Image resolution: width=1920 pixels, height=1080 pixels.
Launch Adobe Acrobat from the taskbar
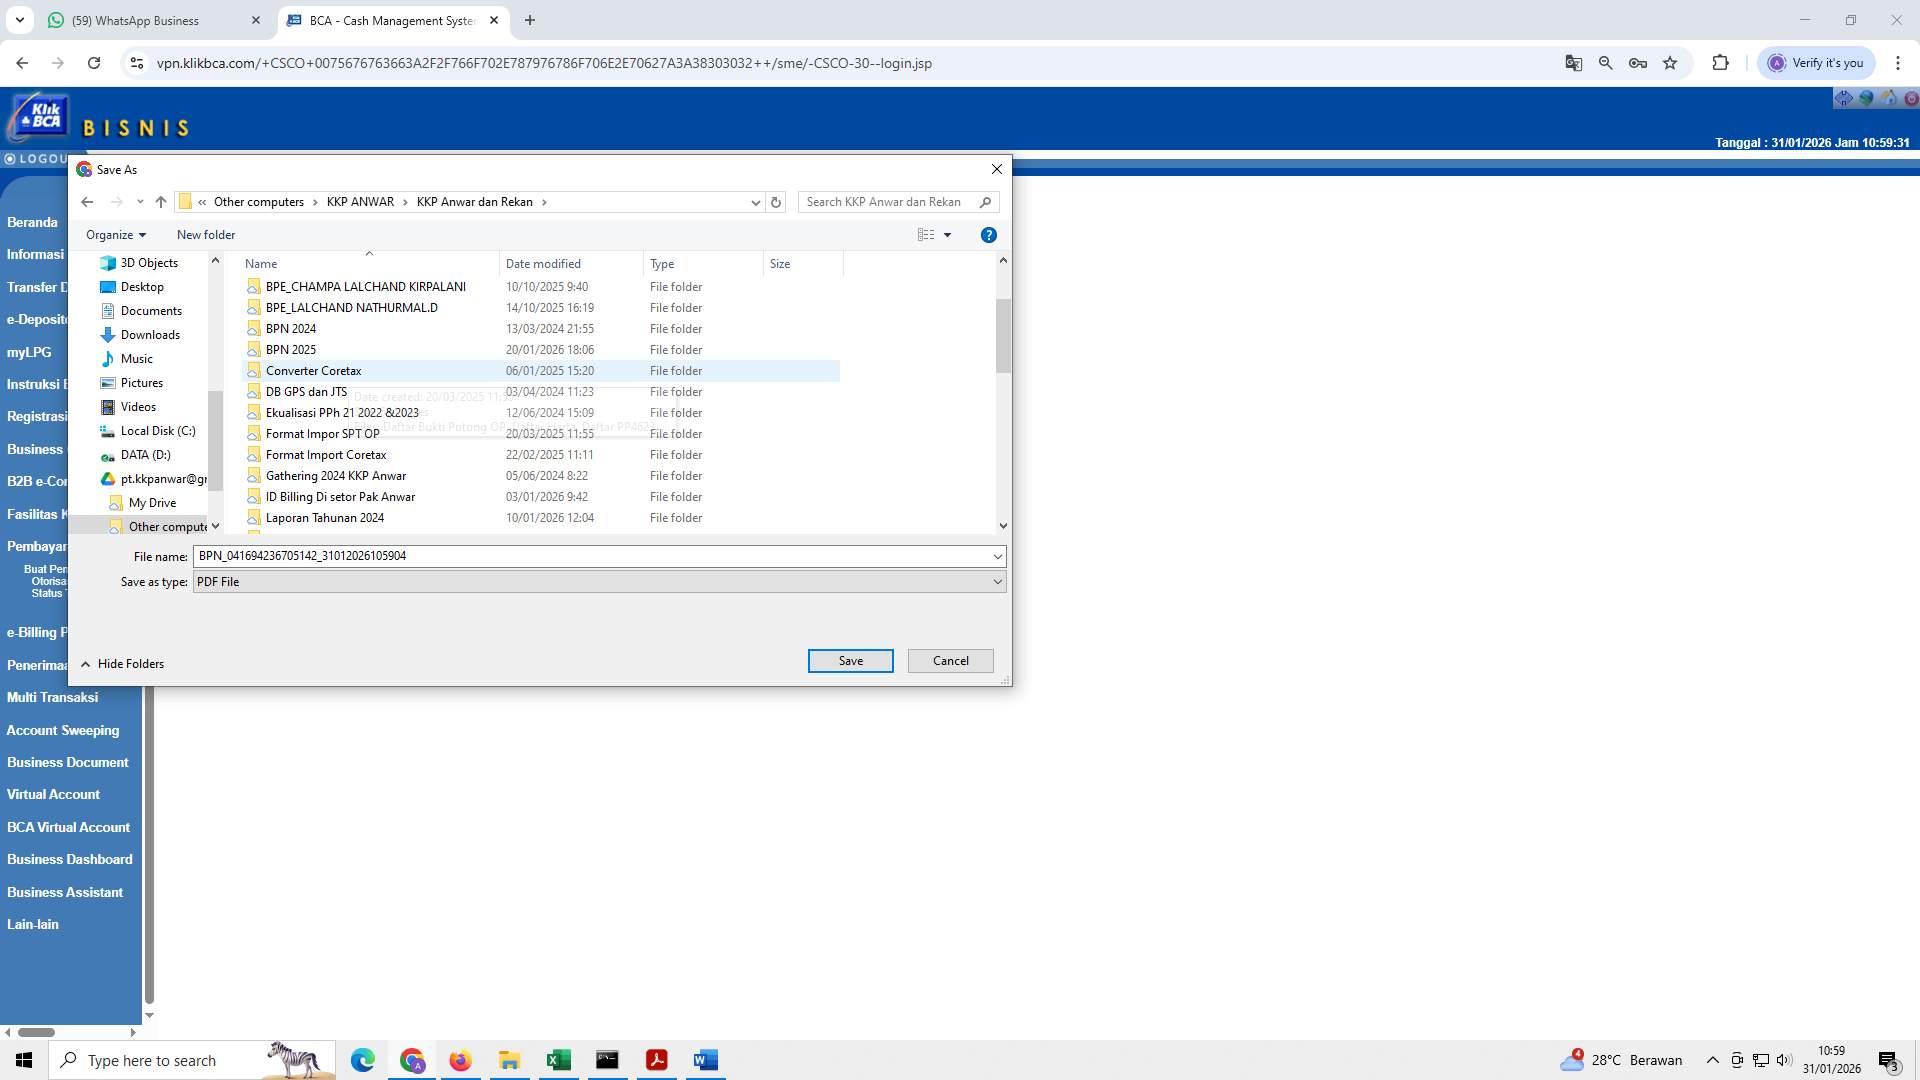point(657,1060)
